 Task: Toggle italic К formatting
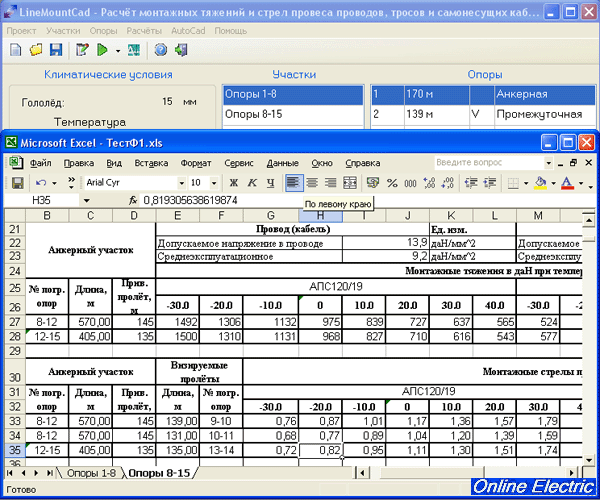point(252,183)
